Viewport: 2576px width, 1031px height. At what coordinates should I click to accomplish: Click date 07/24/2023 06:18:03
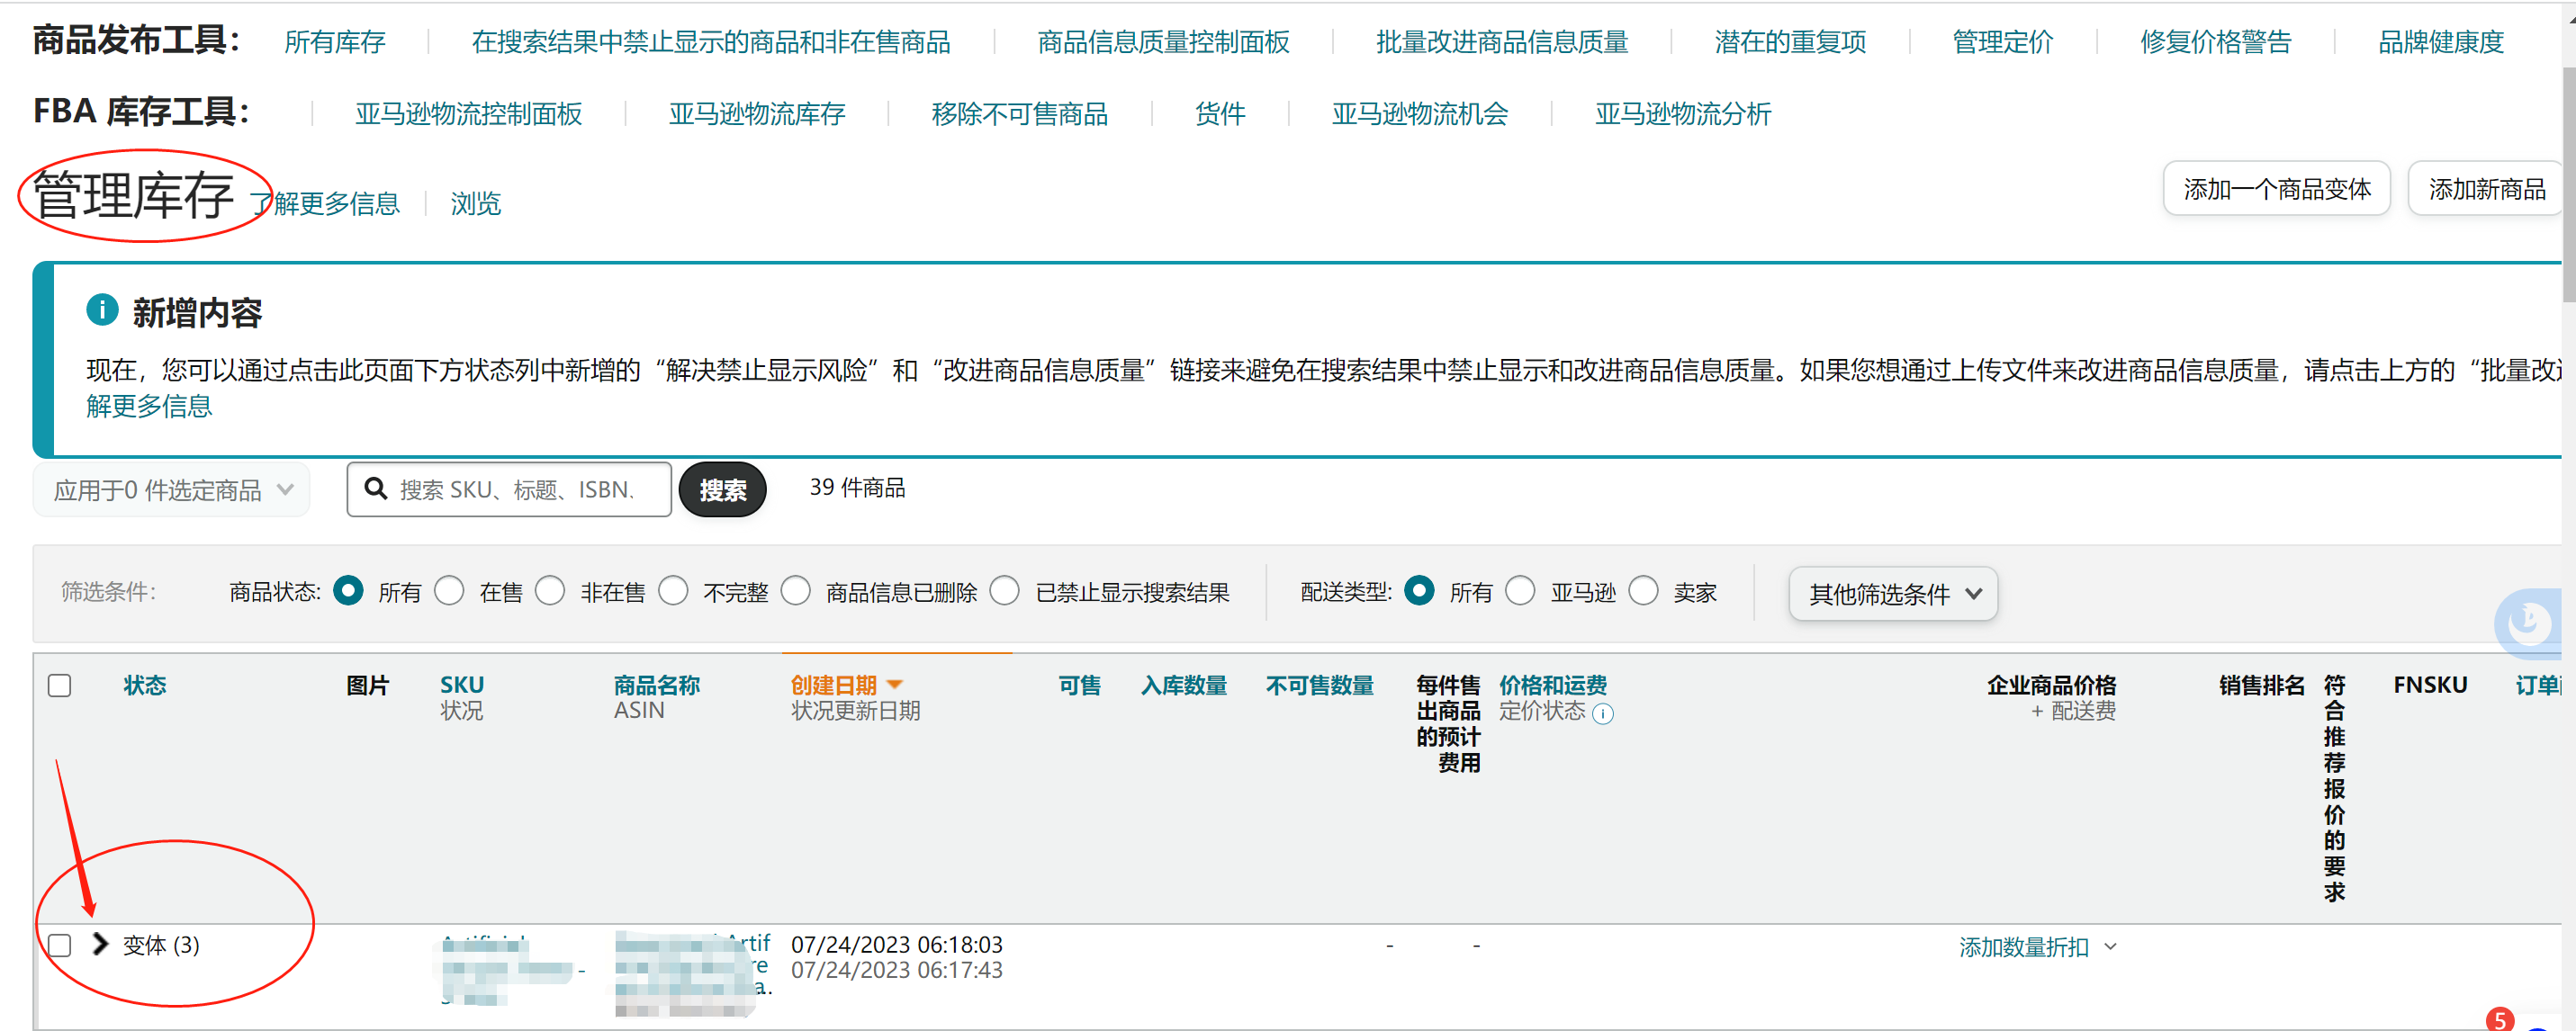click(897, 945)
